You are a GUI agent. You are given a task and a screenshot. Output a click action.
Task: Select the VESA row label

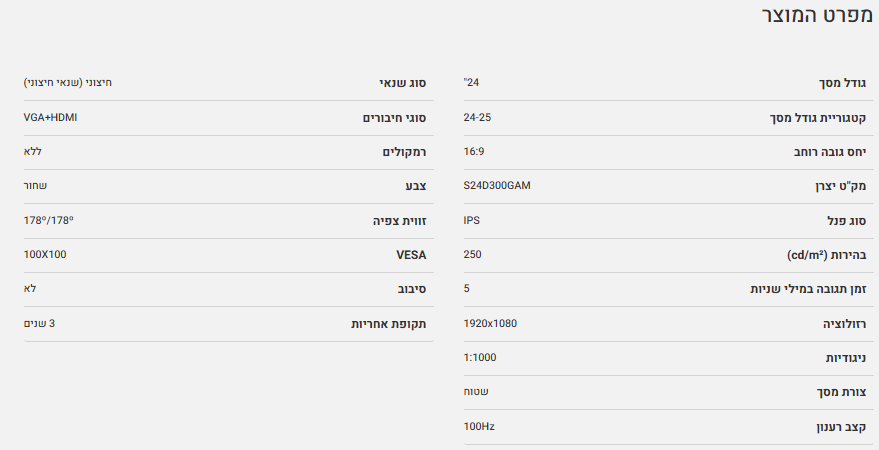pos(411,255)
